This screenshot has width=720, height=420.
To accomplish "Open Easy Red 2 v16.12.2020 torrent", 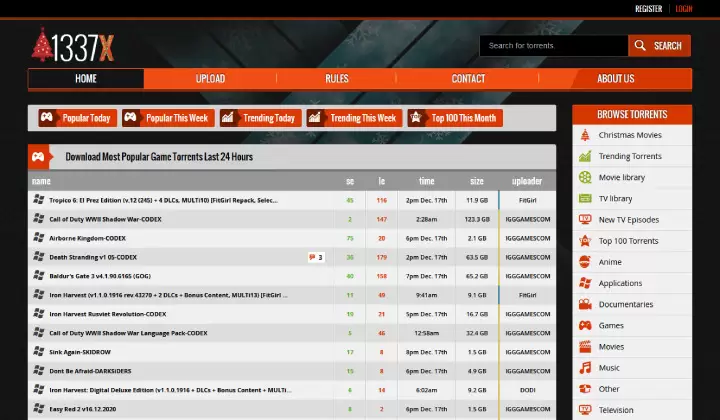I will (x=83, y=409).
